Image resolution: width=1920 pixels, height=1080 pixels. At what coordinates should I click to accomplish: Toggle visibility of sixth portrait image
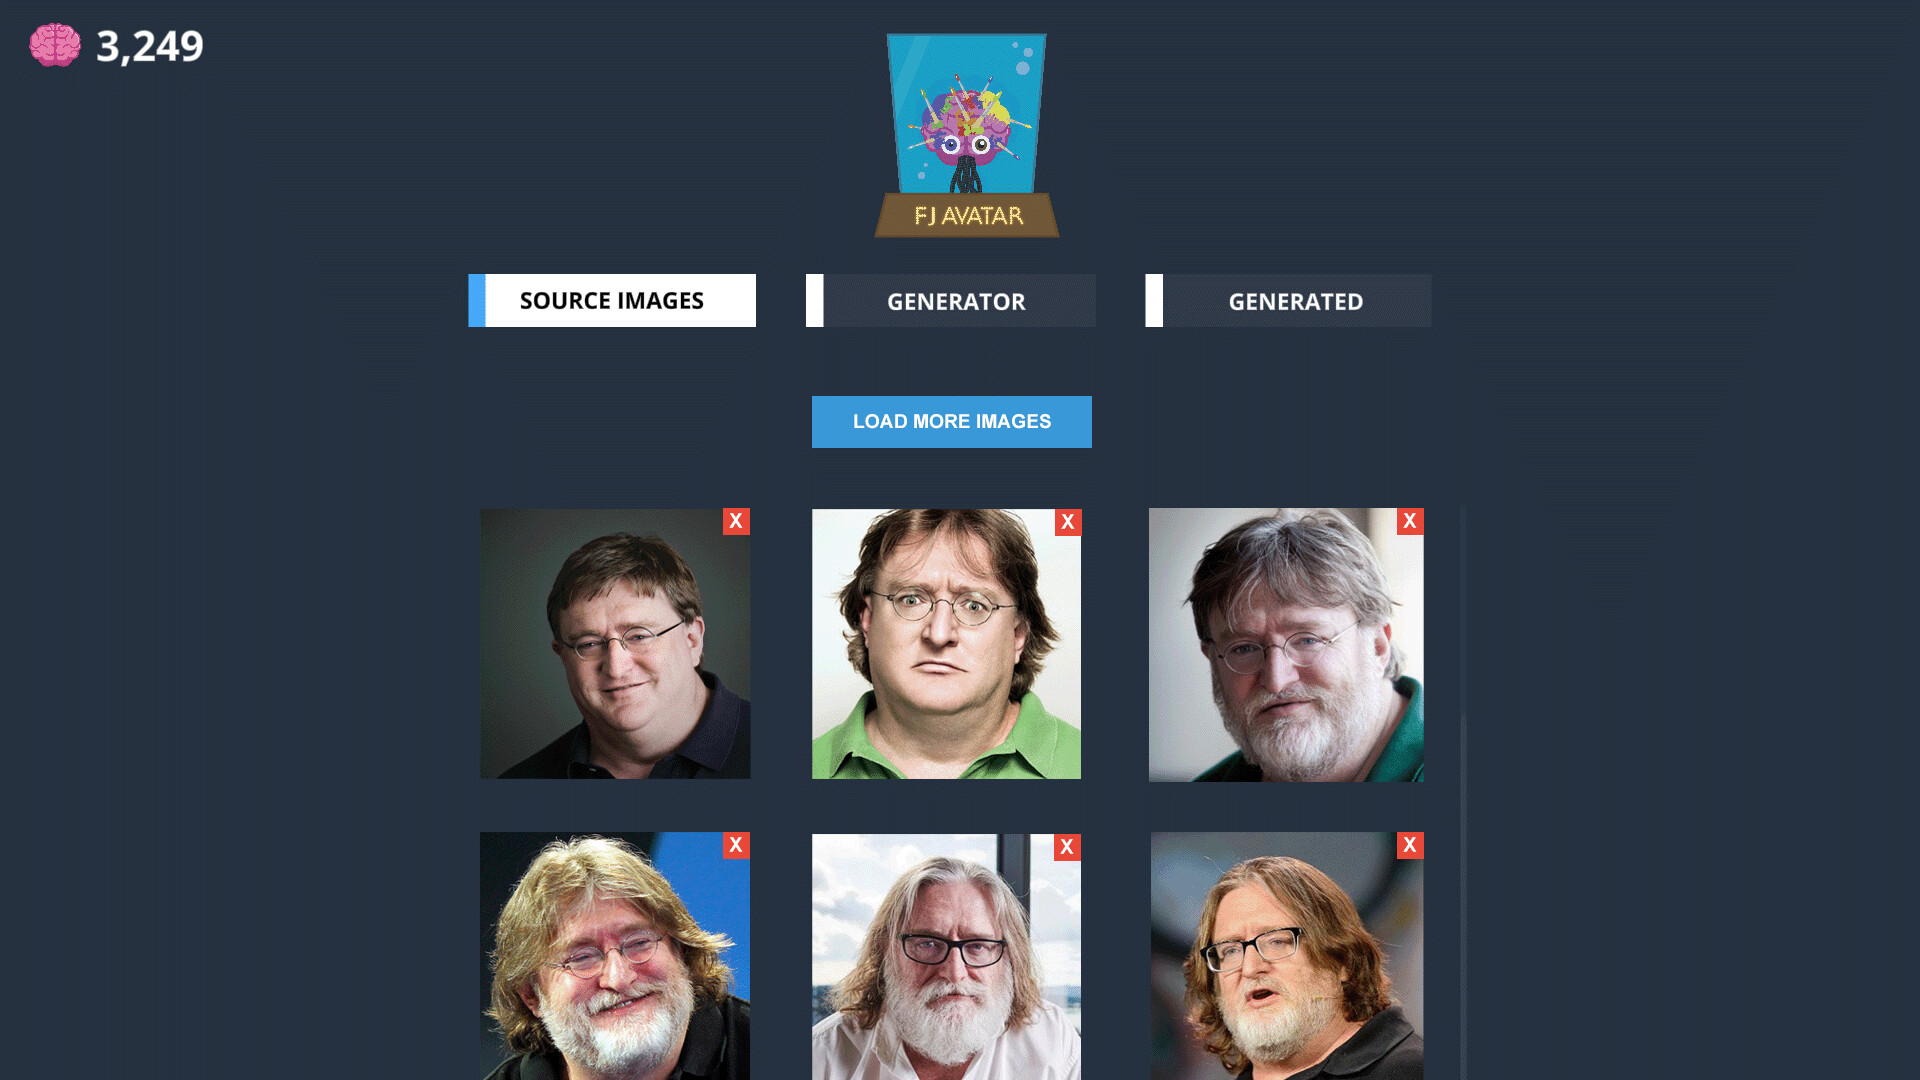[1408, 845]
